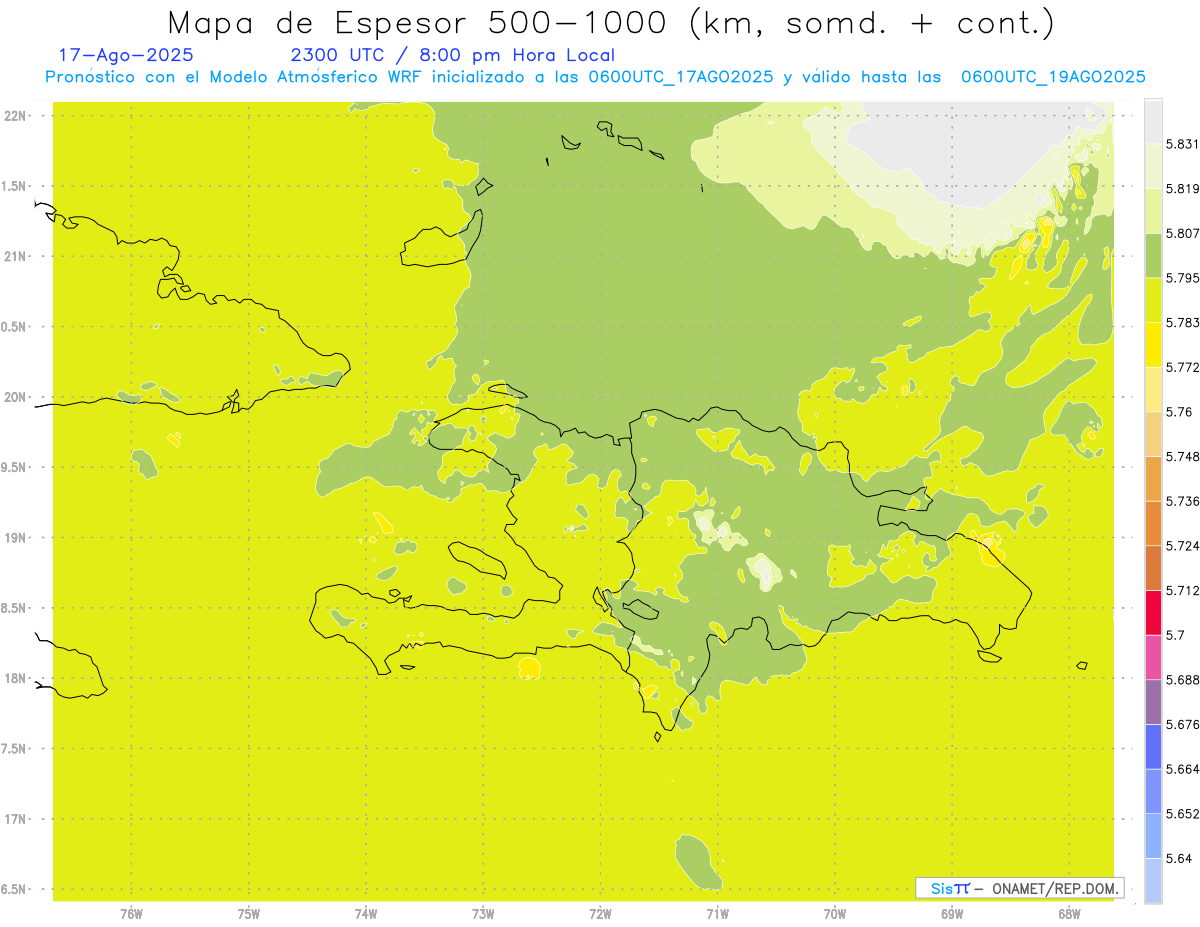Click the legend value 5.652

[1182, 813]
